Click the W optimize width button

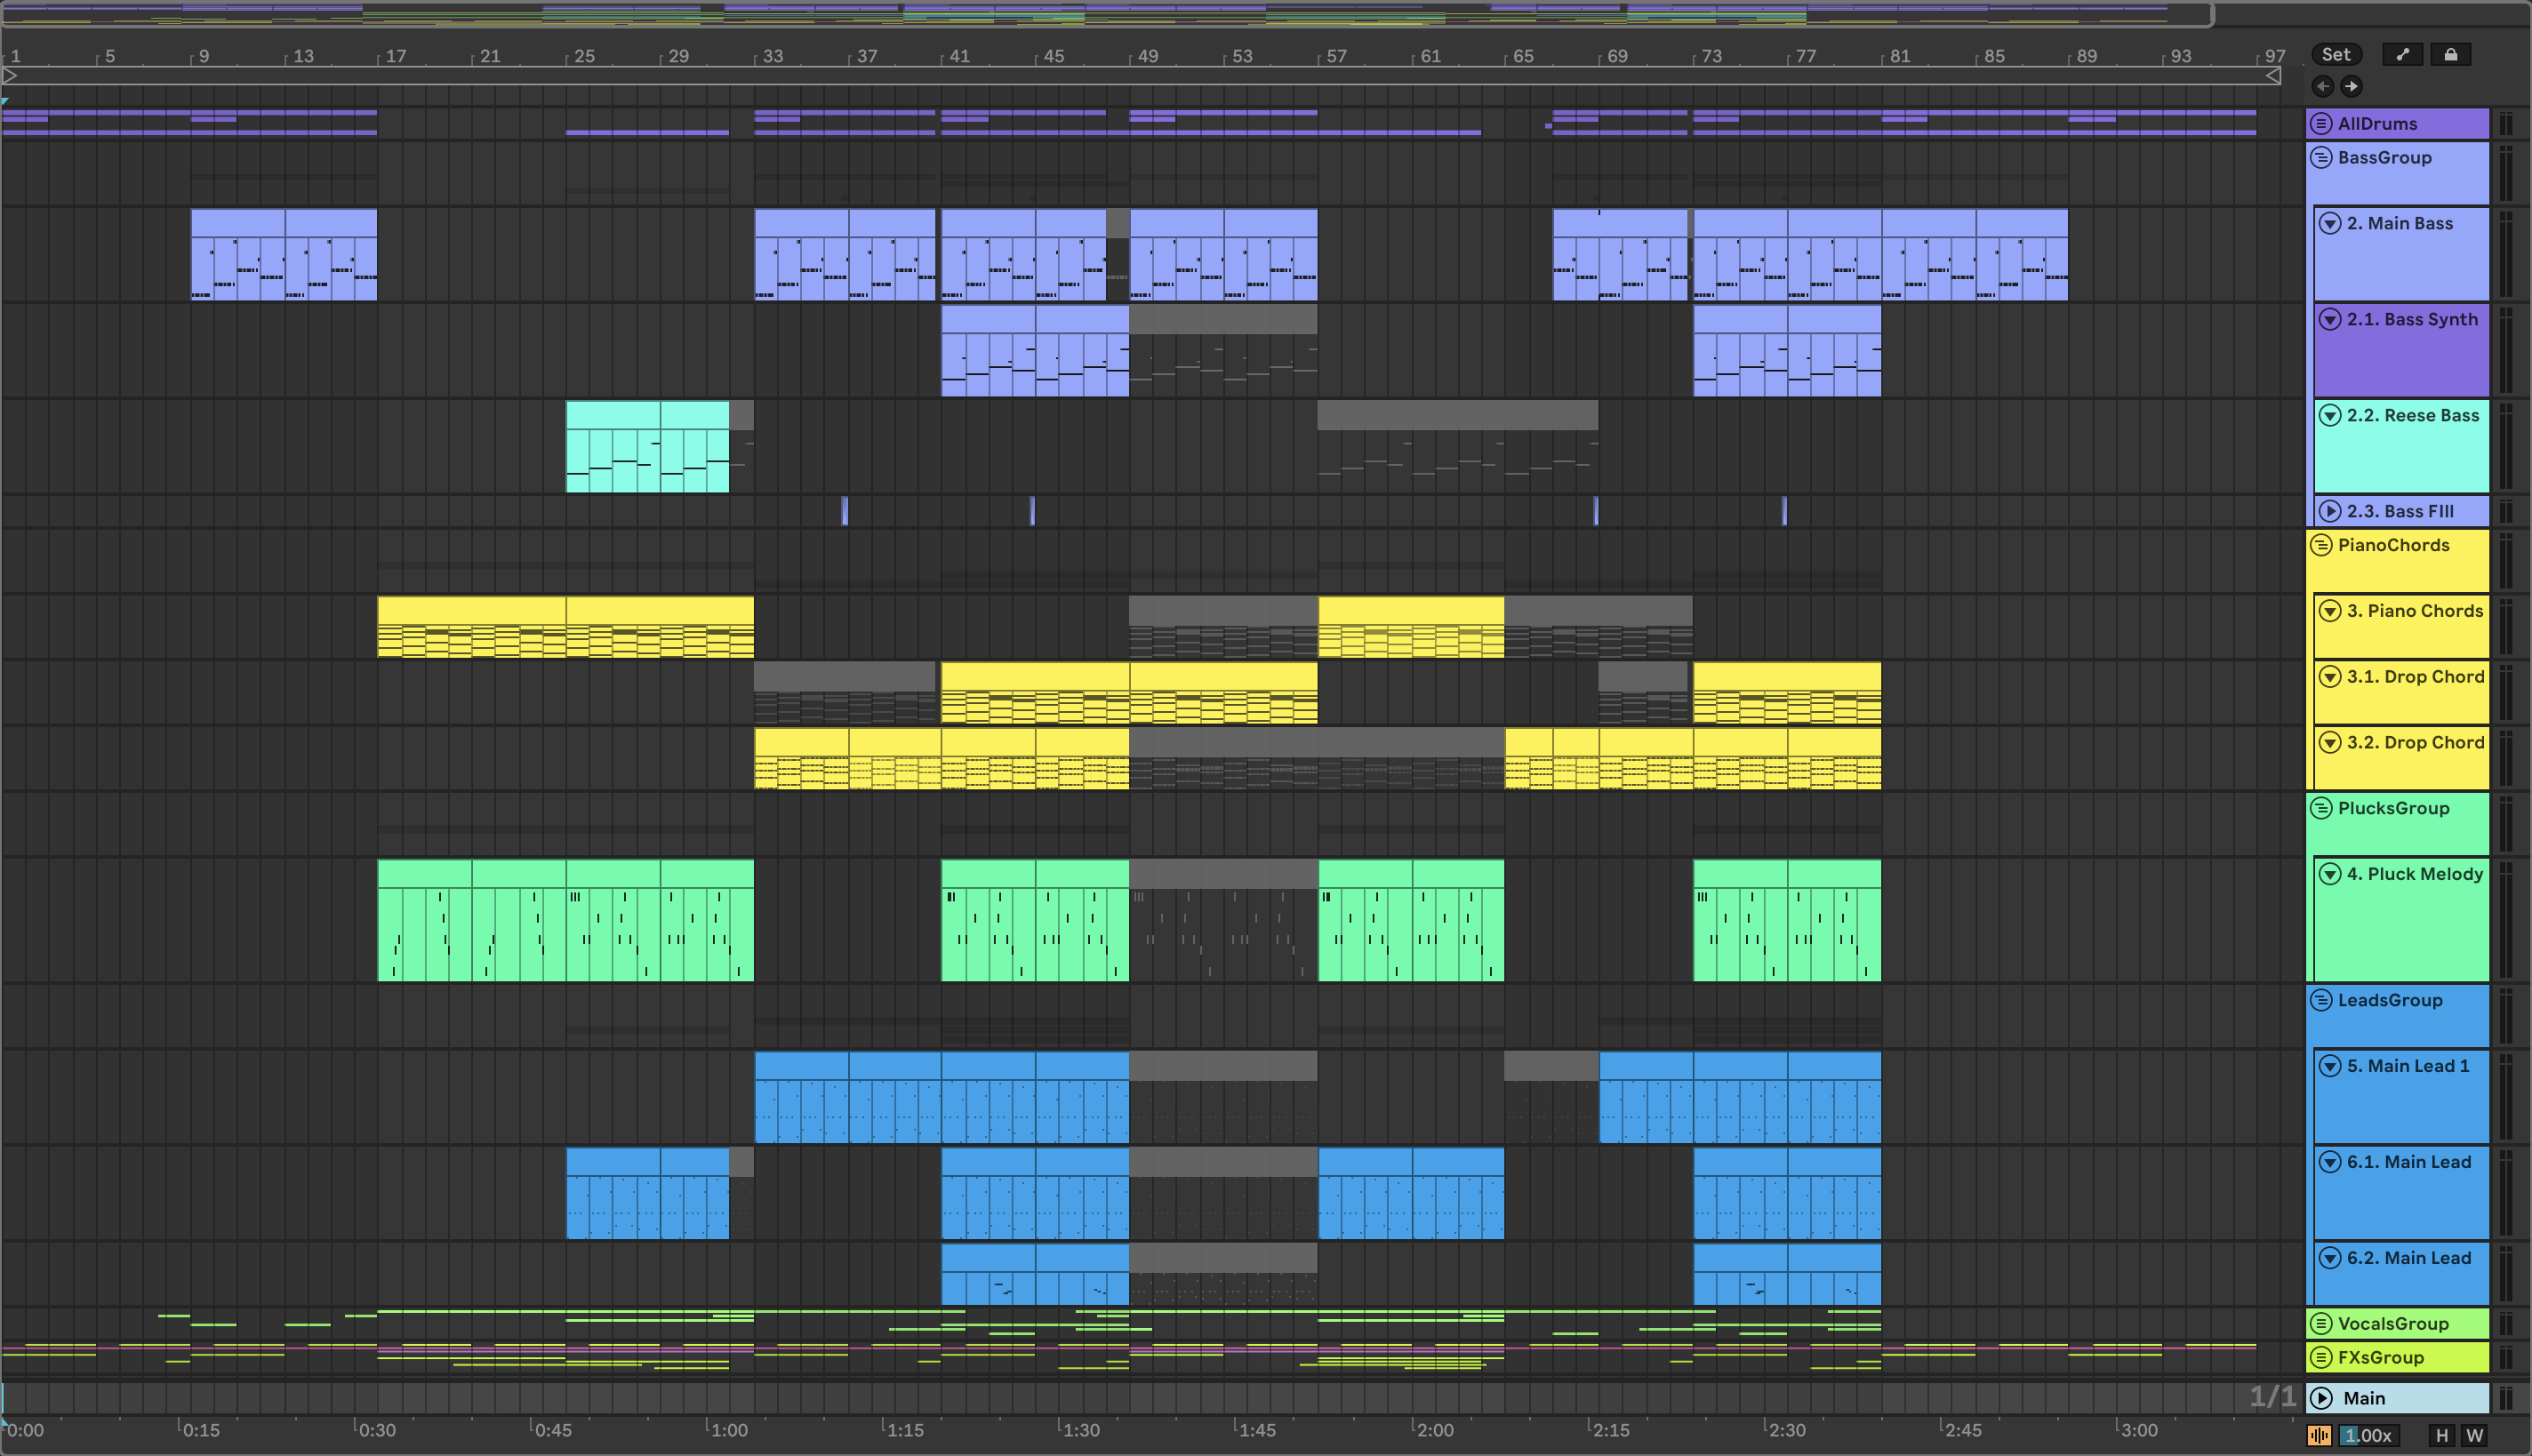pos(2474,1436)
